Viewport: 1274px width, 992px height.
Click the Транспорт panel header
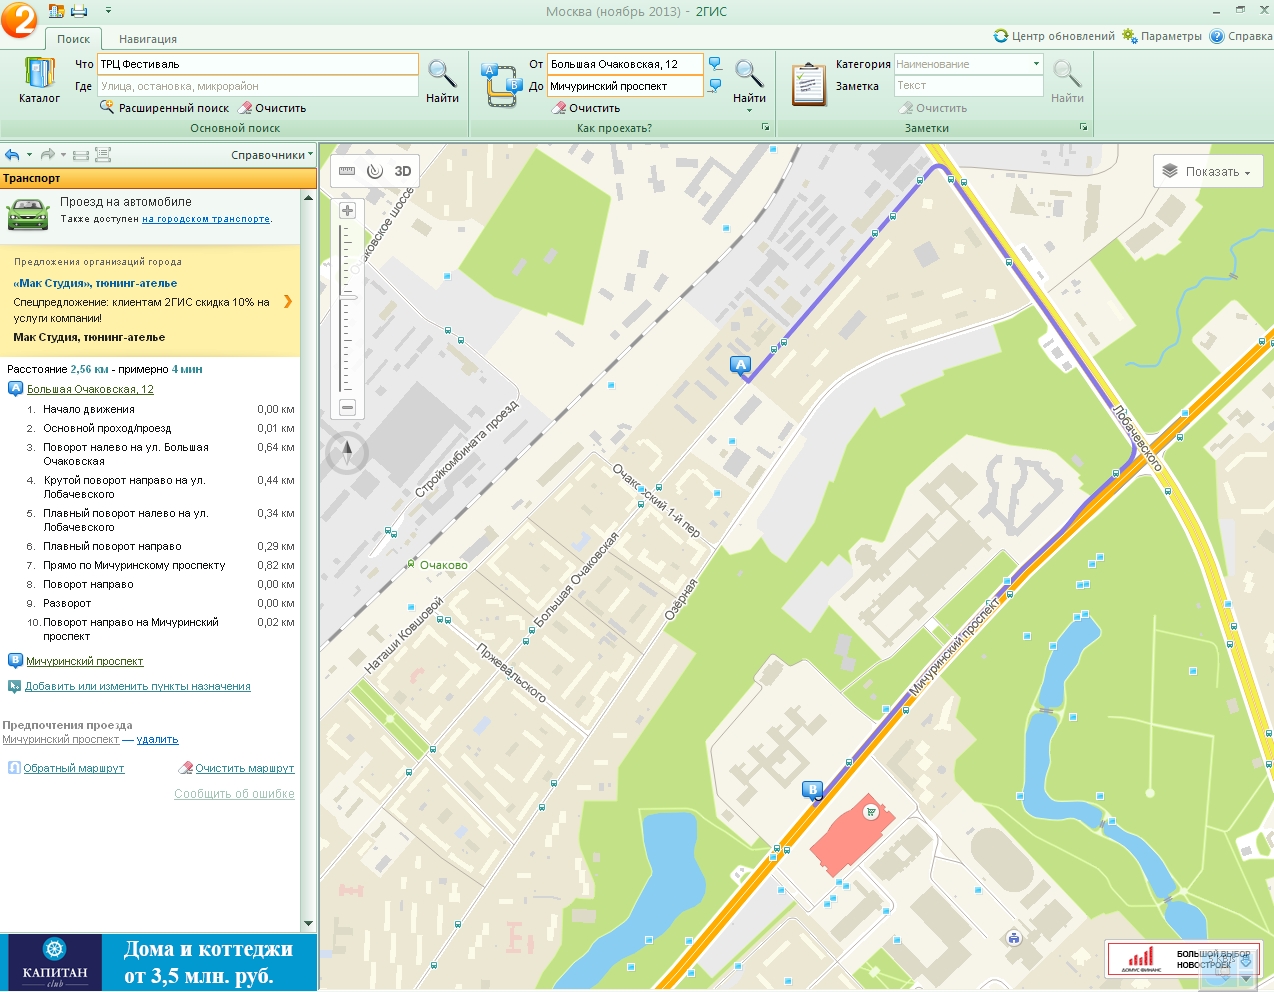(x=158, y=178)
